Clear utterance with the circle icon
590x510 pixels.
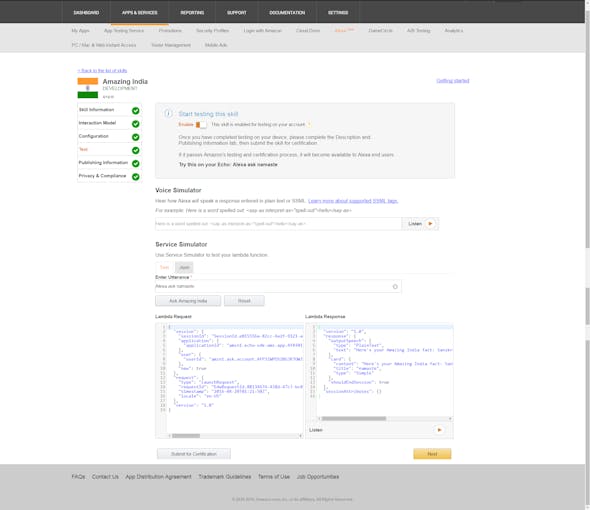tap(395, 286)
